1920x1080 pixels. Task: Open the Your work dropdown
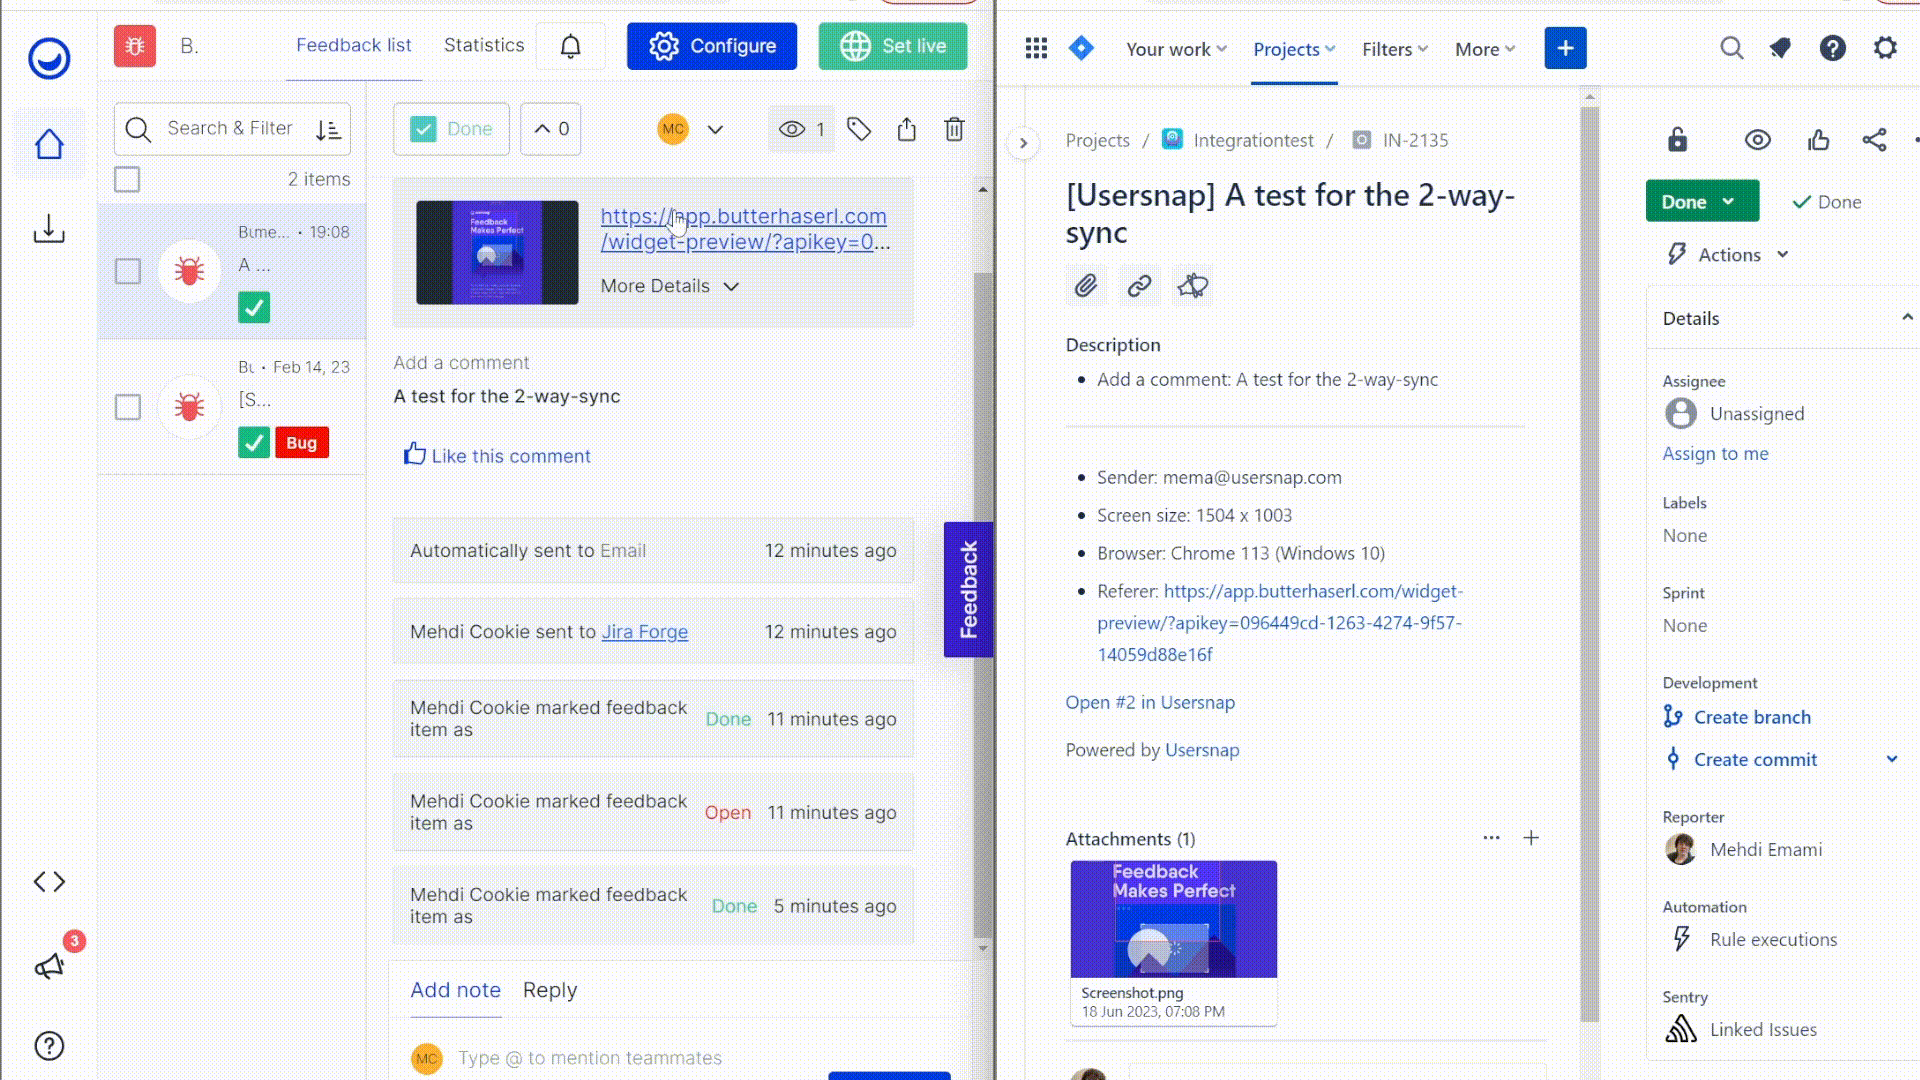[x=1176, y=49]
